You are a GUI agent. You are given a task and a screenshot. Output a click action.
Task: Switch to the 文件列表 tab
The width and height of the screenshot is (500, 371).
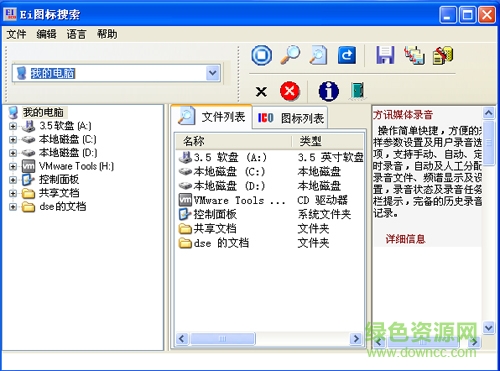coord(211,116)
